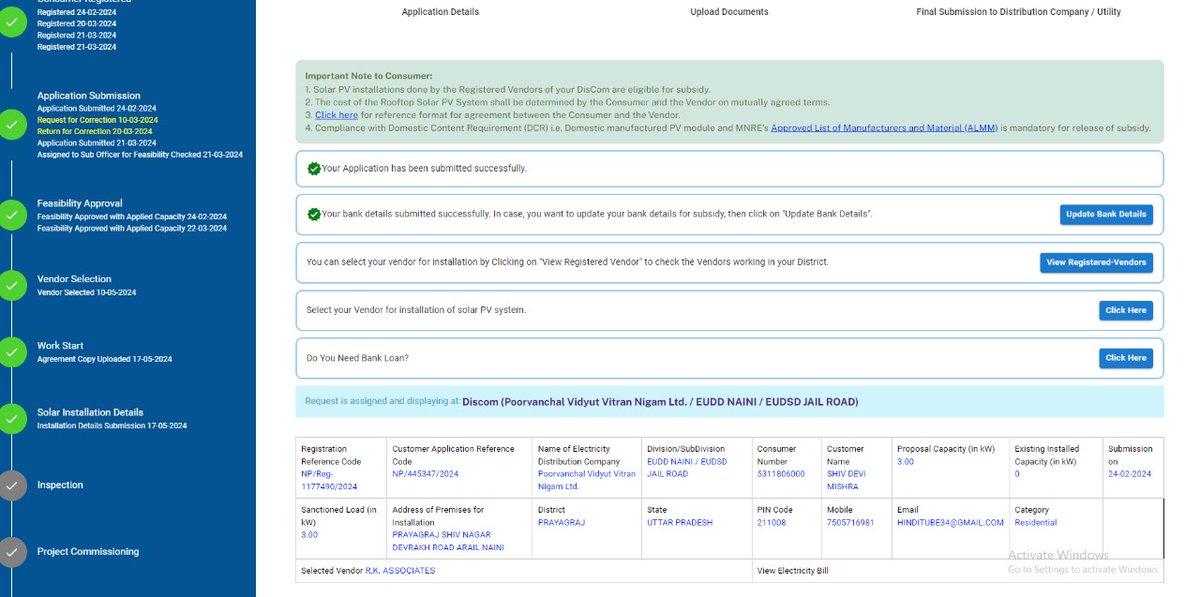This screenshot has height=597, width=1200.
Task: Click Poorvanchal Vidyut Vitran Nigam Ltd. cell value
Action: pos(587,480)
